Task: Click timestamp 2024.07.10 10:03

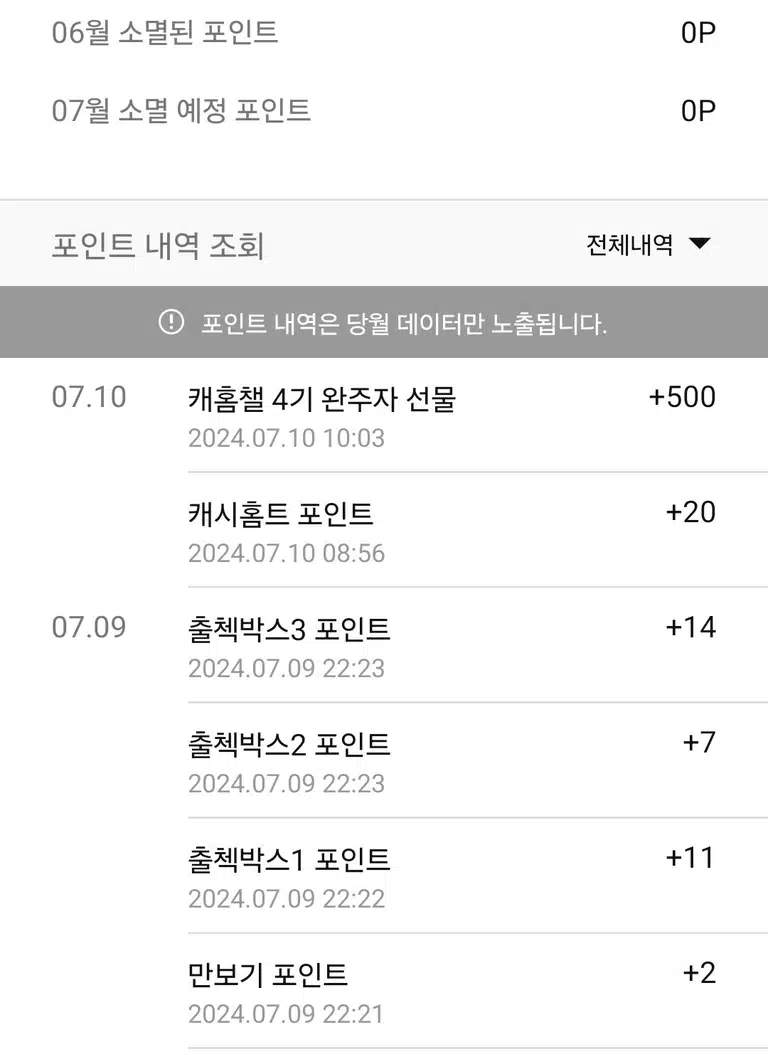Action: pos(286,438)
